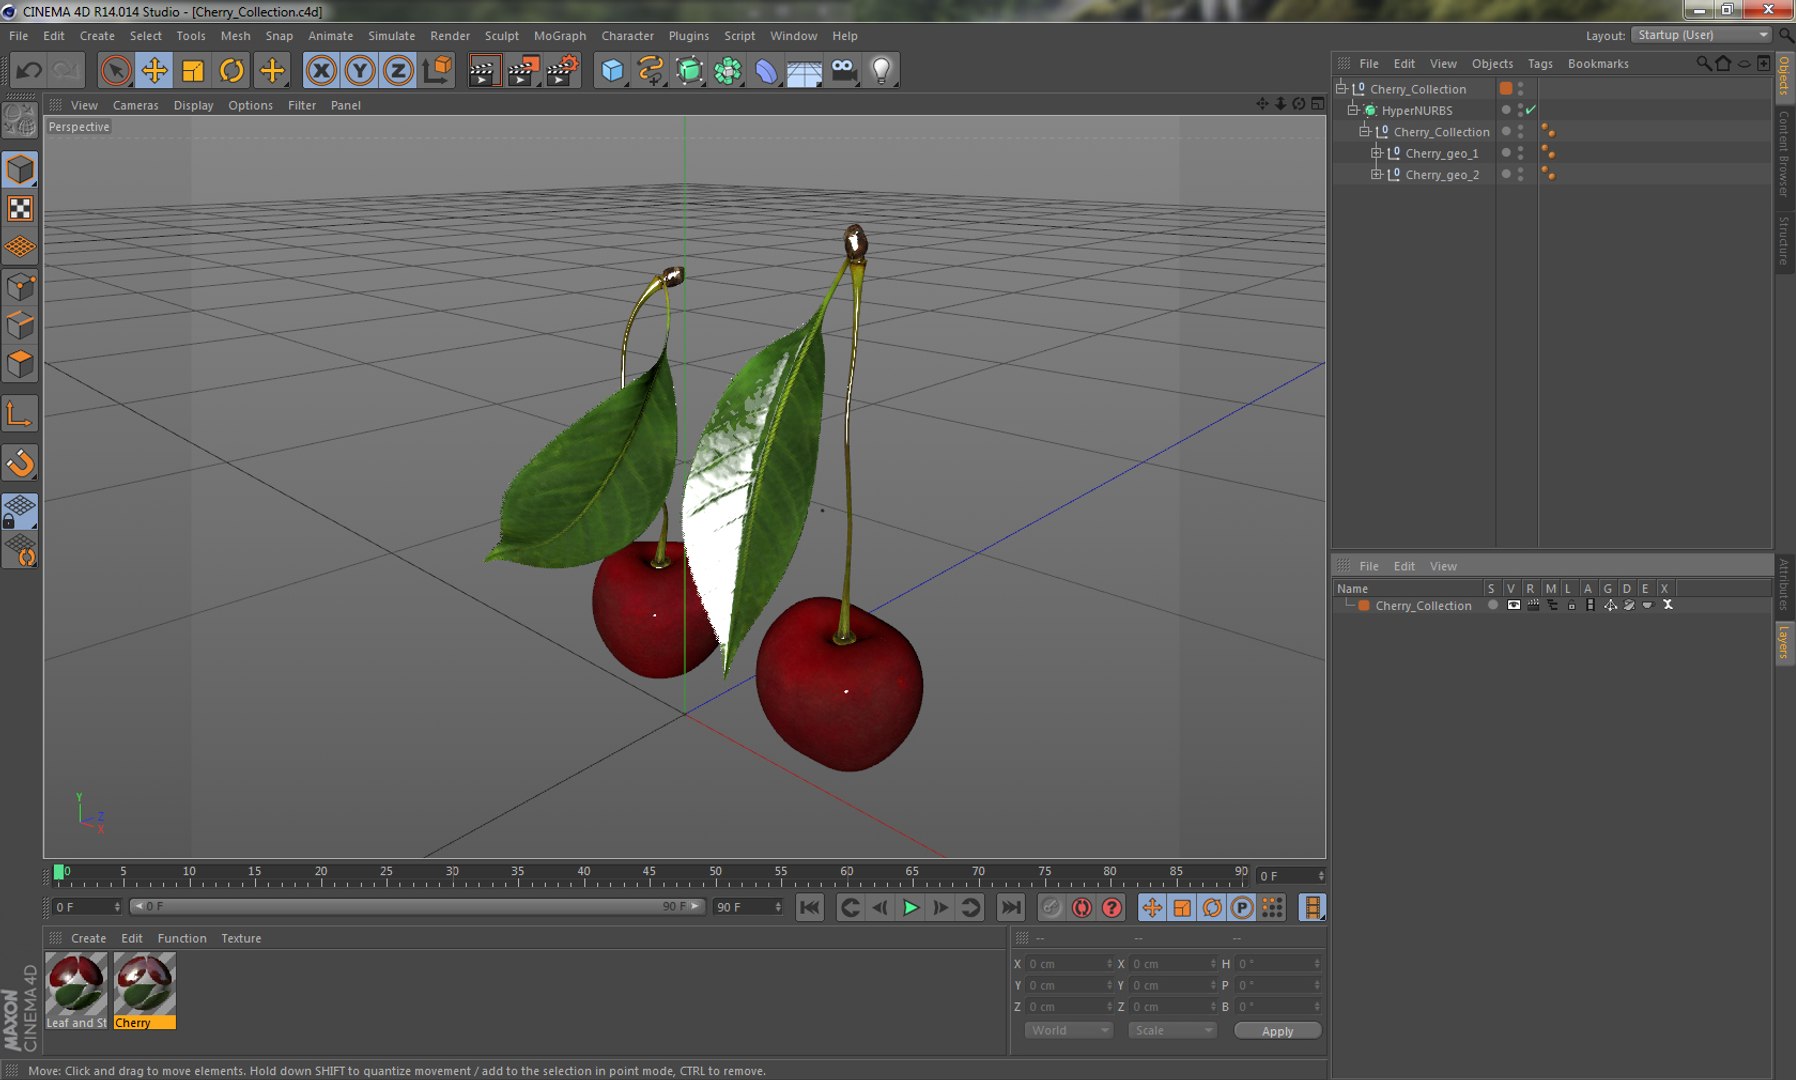Select the Cherry material thumbnail
The width and height of the screenshot is (1796, 1080).
pos(144,990)
